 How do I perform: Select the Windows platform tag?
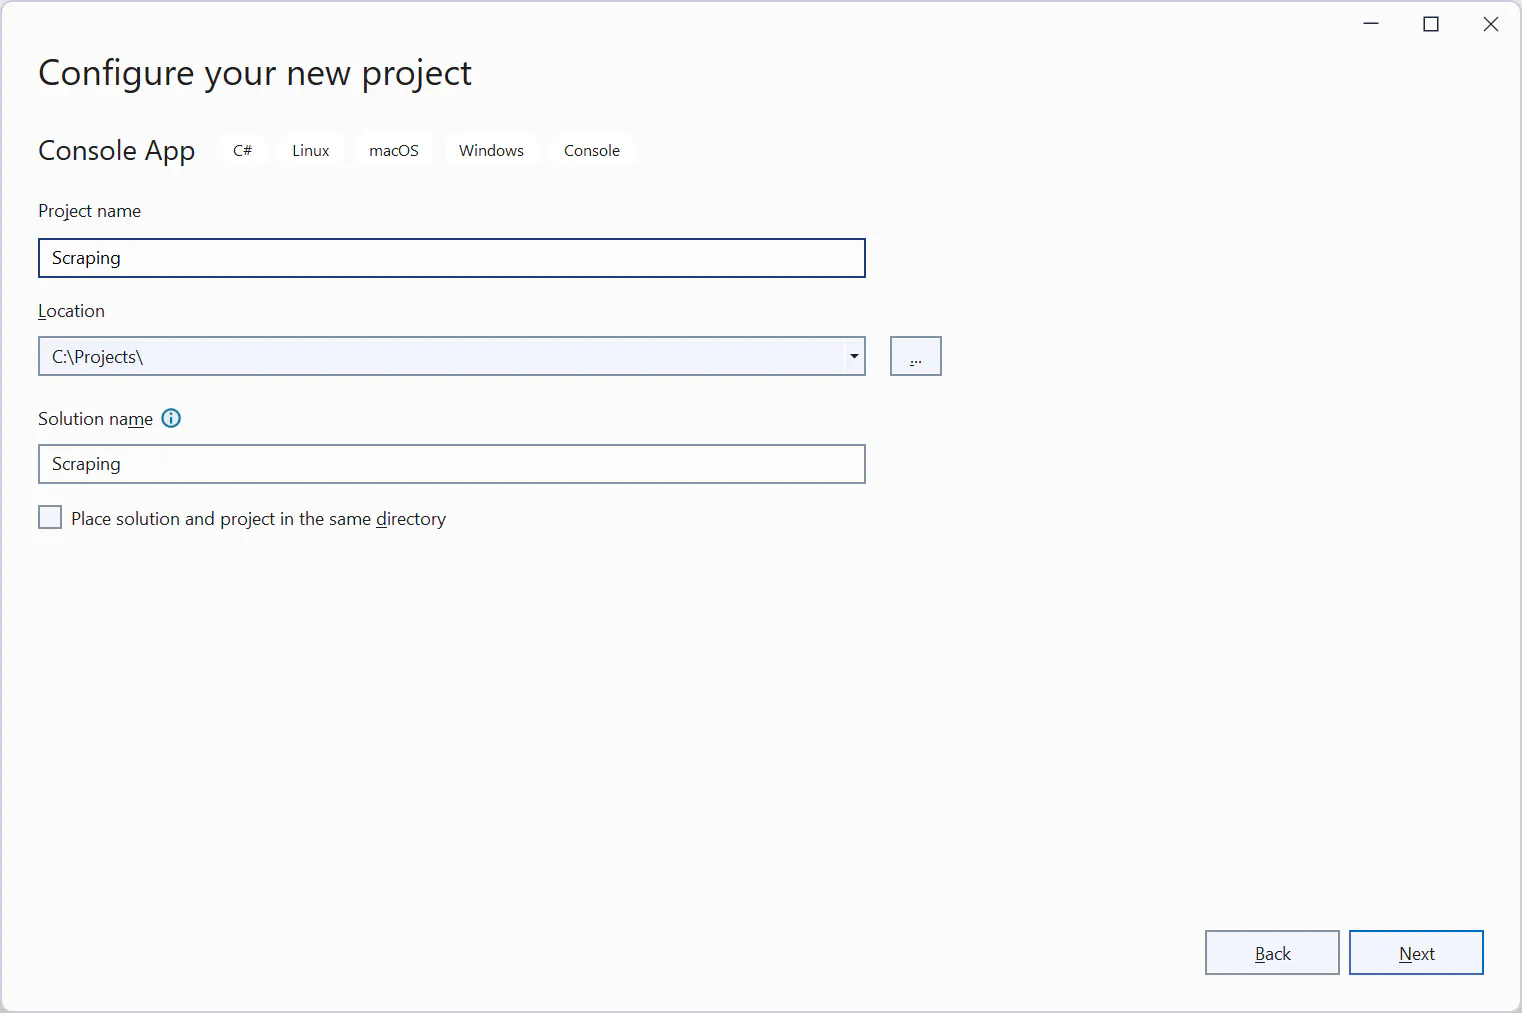491,150
